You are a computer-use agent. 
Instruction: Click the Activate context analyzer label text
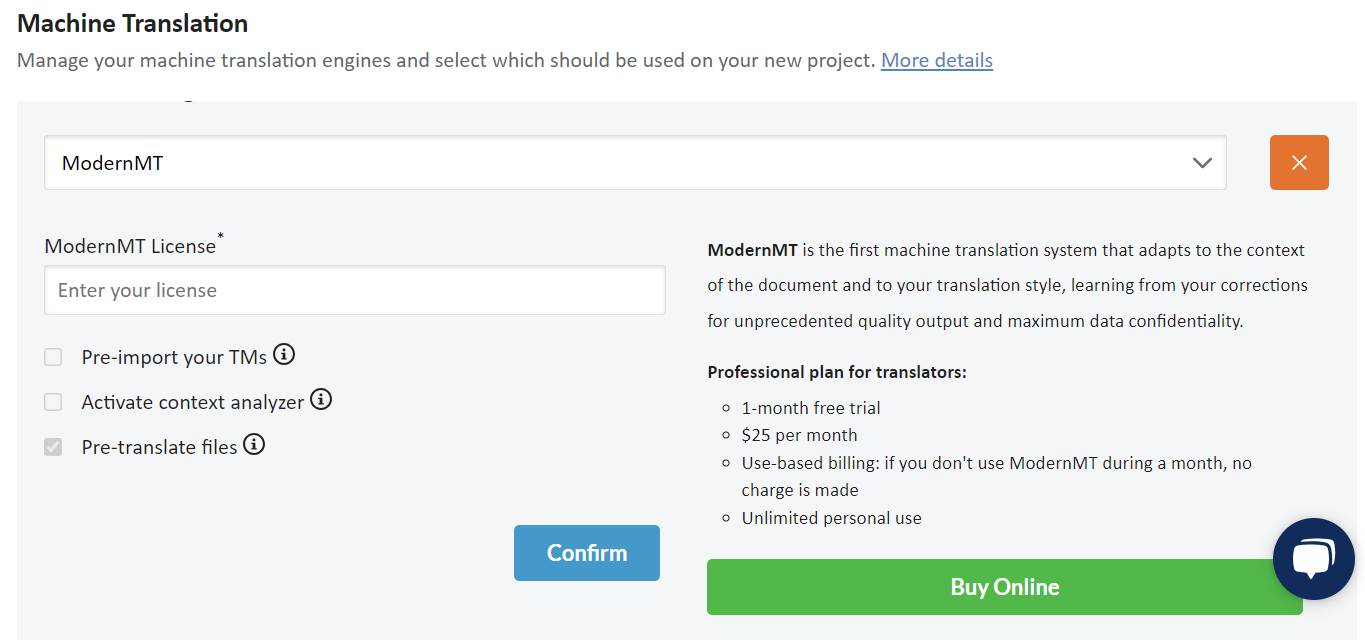coord(193,402)
